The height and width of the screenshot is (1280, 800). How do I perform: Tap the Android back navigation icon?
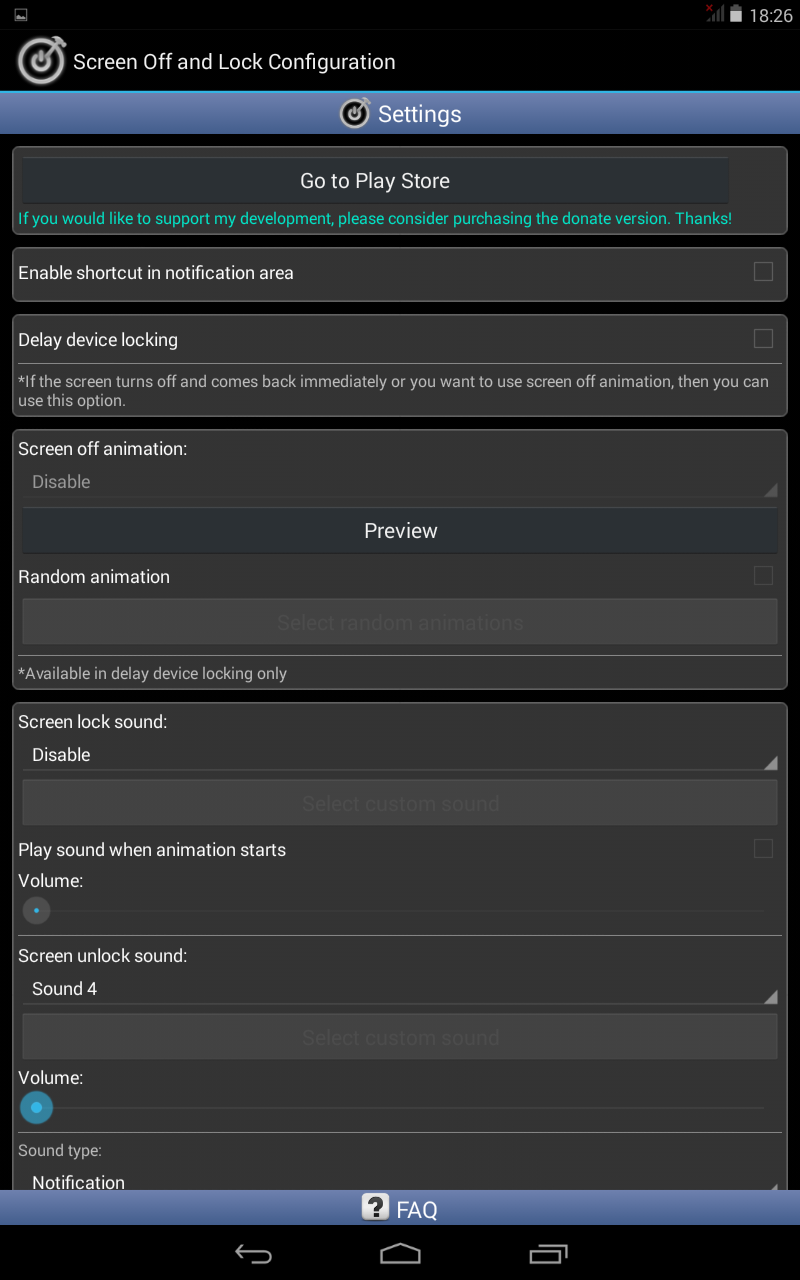point(253,1253)
